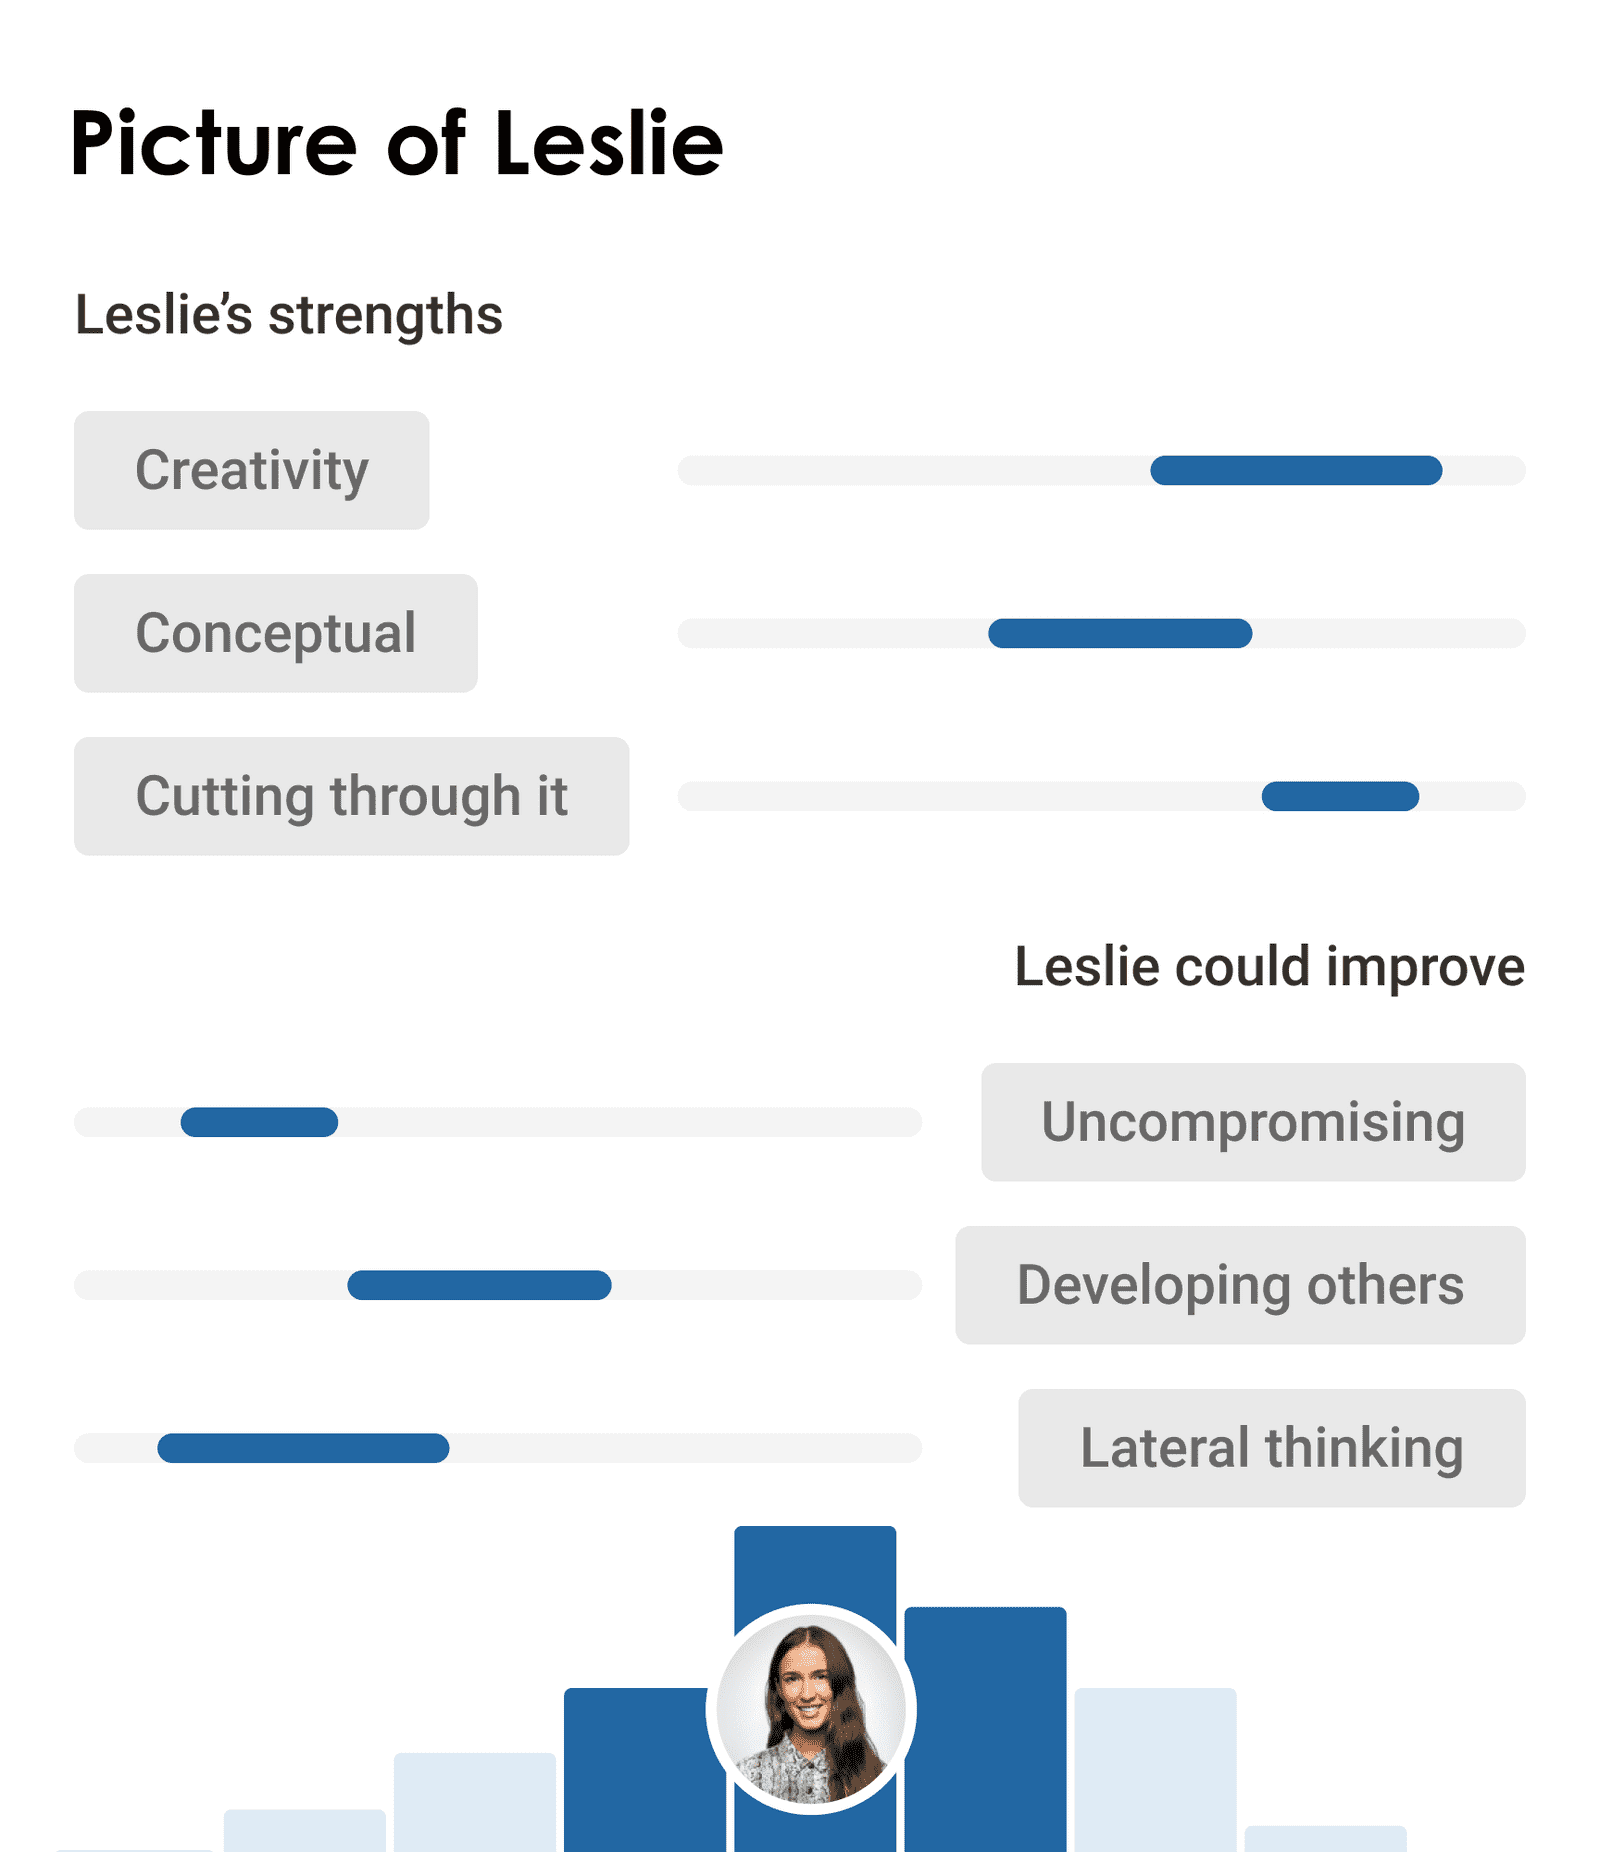
Task: Select the Uncompromising improvement tag
Action: click(1252, 1122)
